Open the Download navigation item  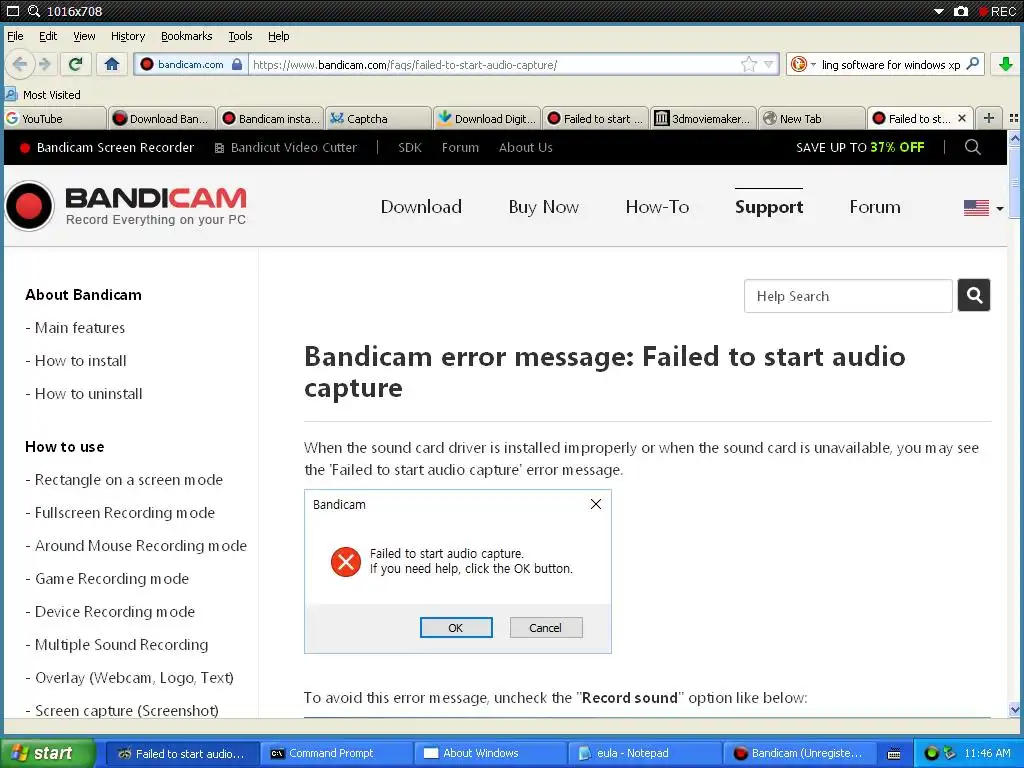(x=421, y=207)
